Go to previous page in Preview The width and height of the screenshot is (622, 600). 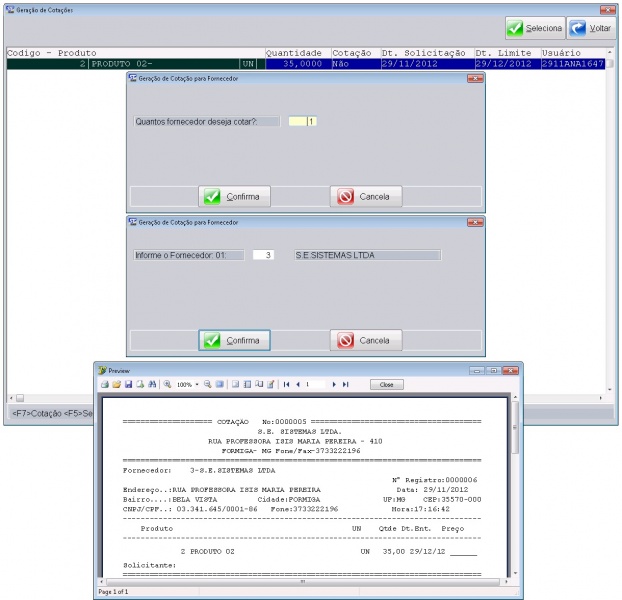click(297, 384)
